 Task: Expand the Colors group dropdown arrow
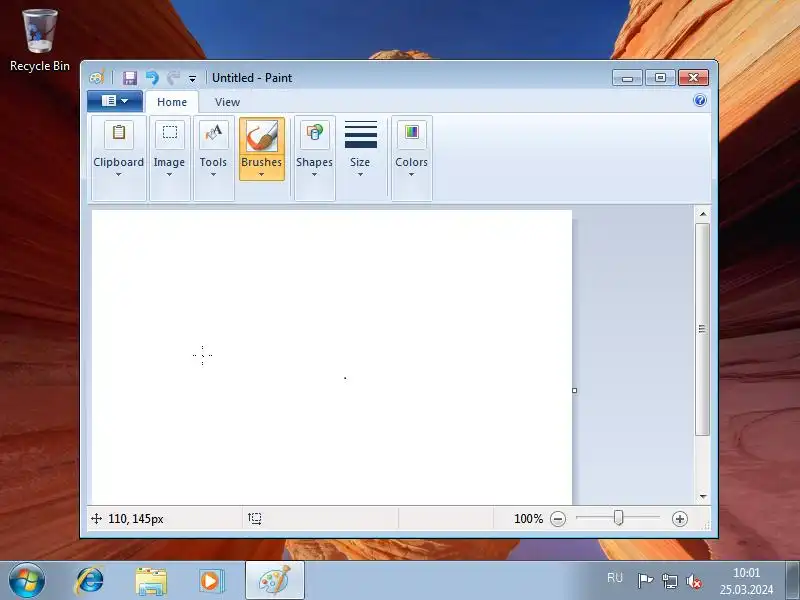click(411, 174)
